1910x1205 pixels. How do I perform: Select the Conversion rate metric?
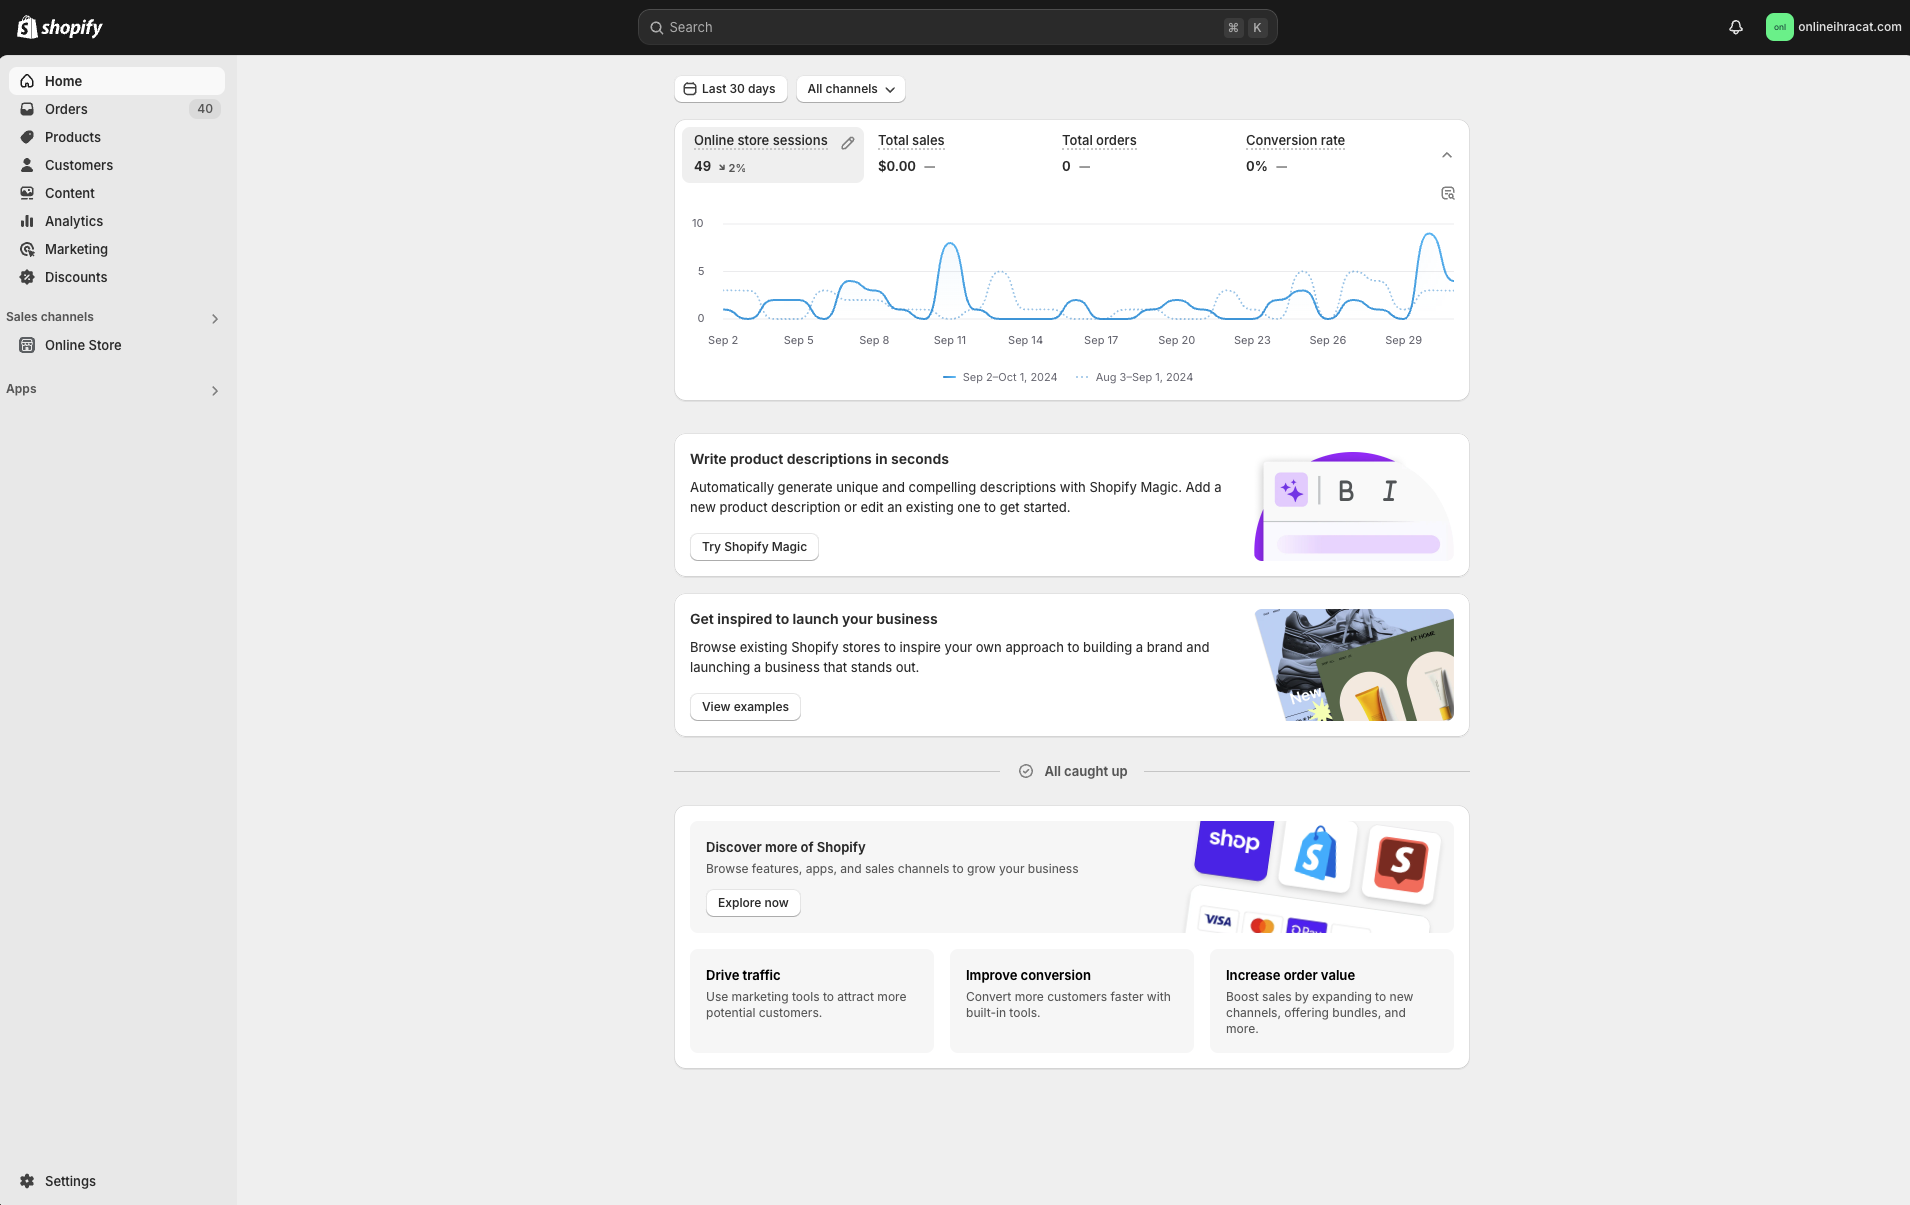point(1325,154)
